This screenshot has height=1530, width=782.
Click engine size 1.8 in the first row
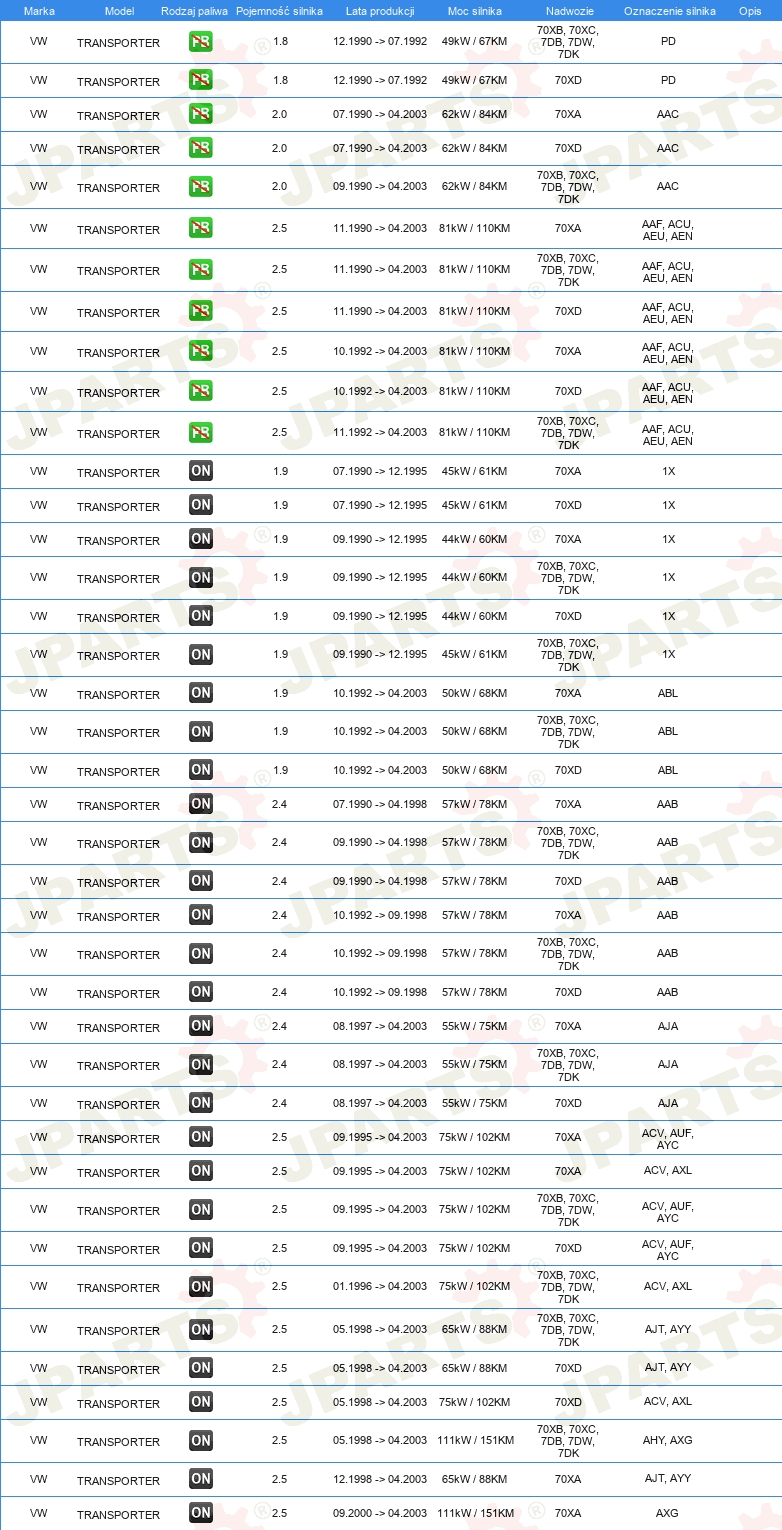[x=280, y=42]
